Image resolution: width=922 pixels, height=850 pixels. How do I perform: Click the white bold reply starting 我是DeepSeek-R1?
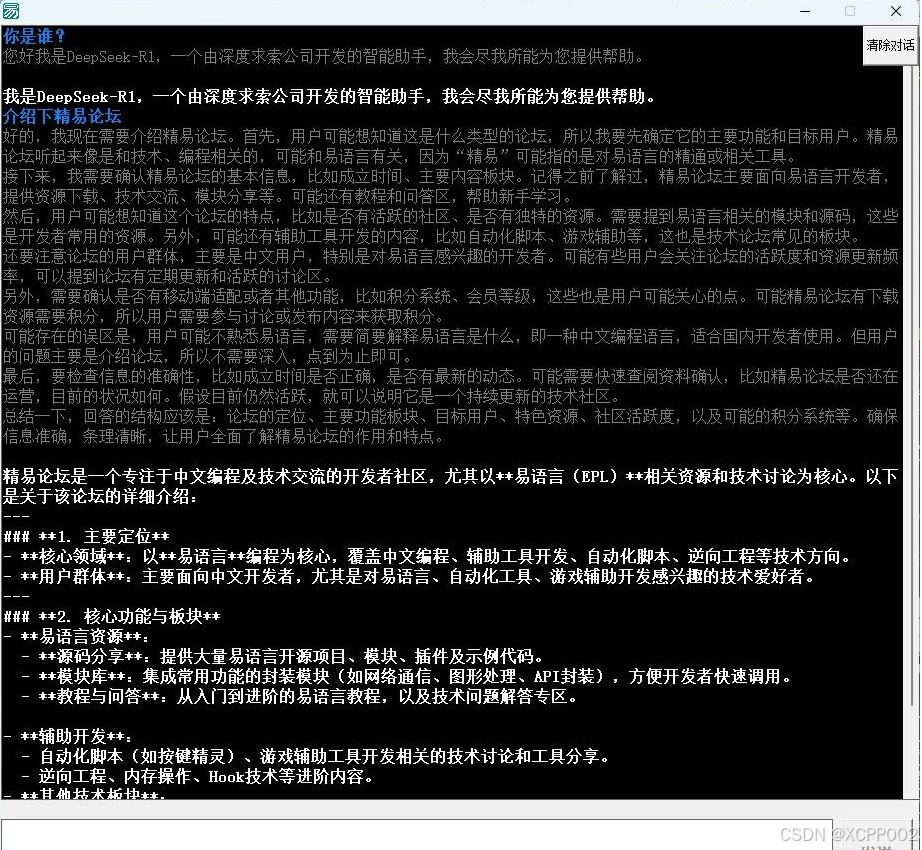(329, 96)
